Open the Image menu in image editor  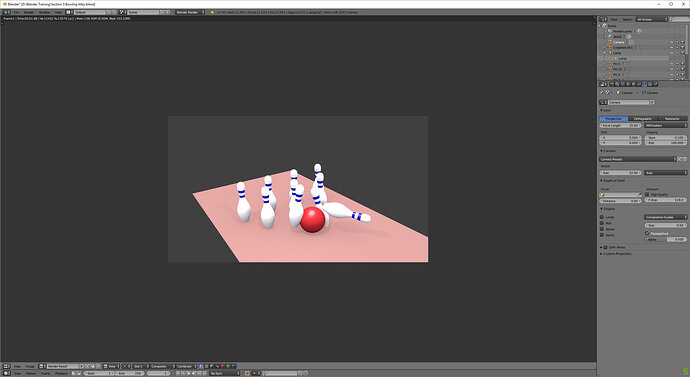[x=30, y=366]
